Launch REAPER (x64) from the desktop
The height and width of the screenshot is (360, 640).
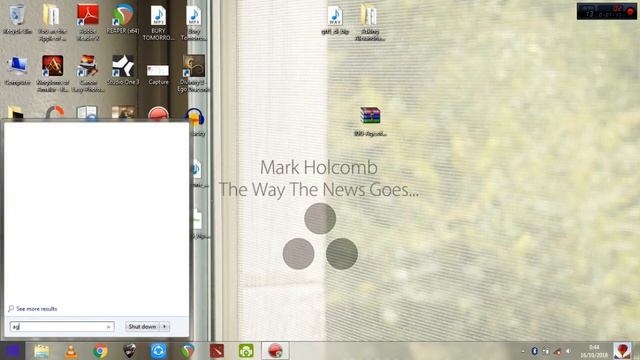click(x=123, y=18)
